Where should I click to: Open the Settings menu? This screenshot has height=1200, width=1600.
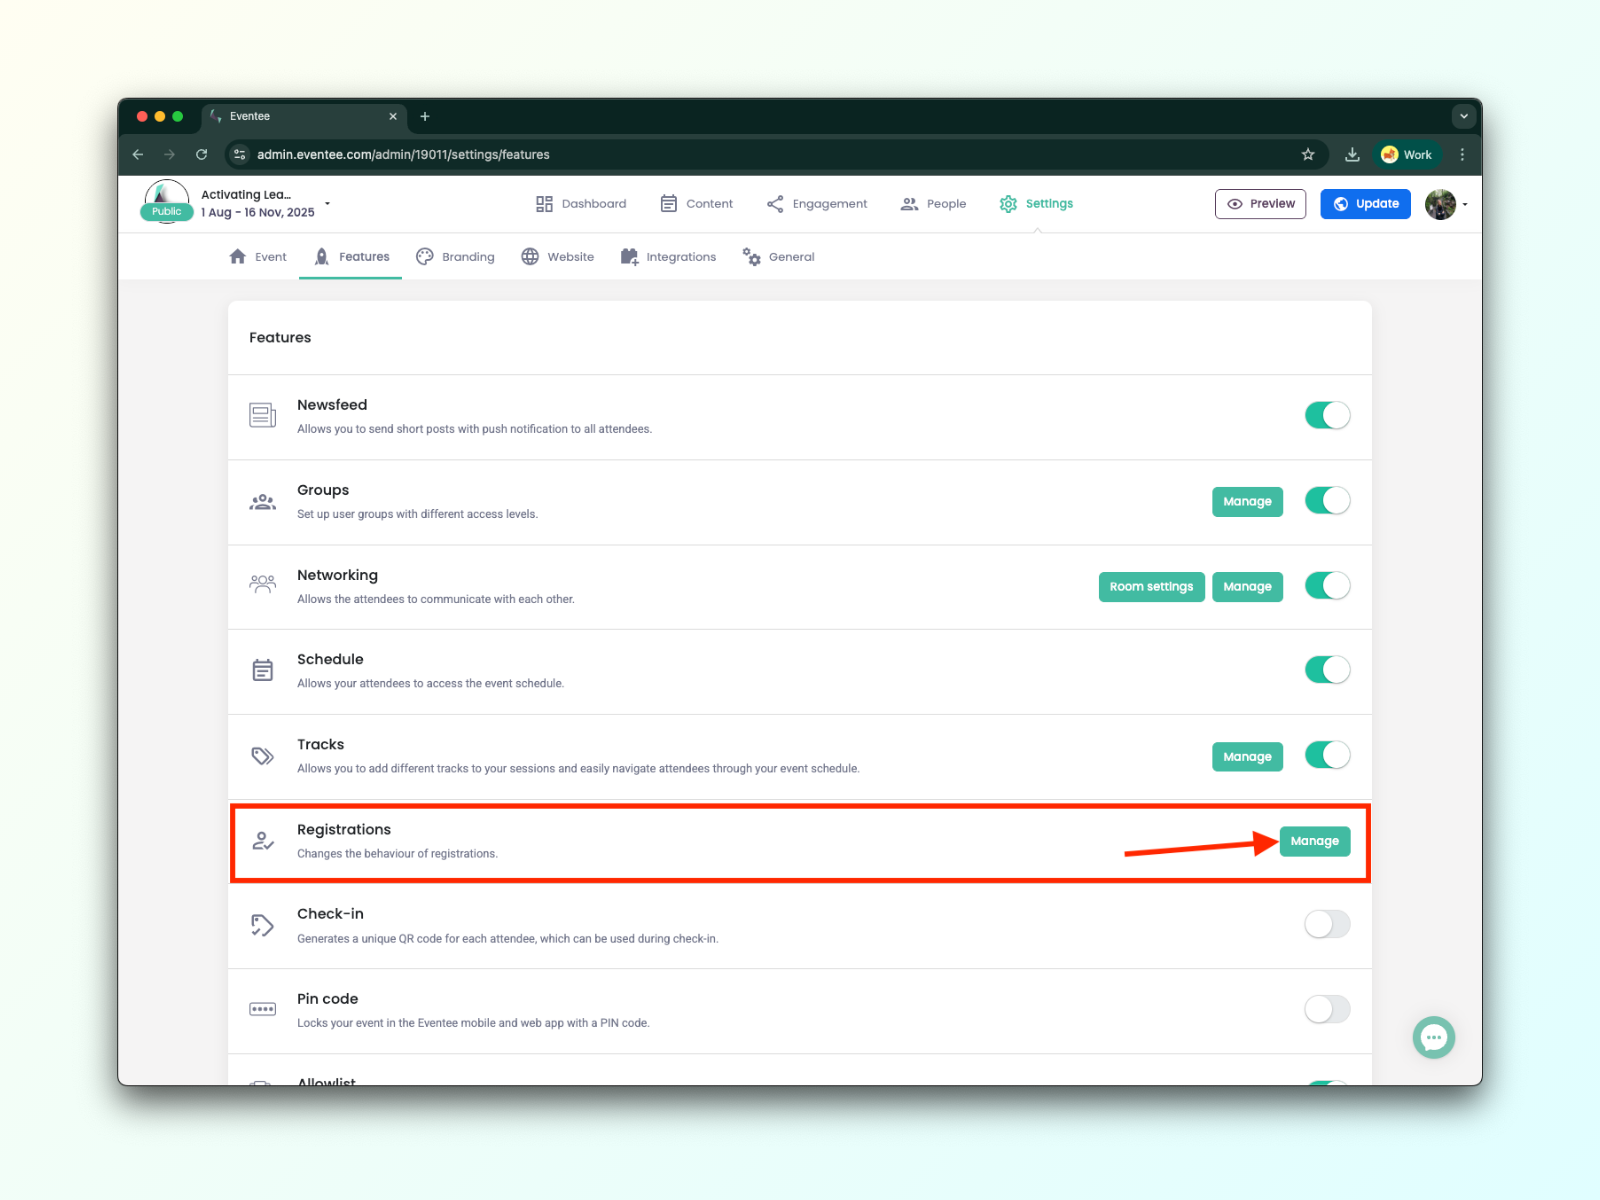pos(1036,204)
